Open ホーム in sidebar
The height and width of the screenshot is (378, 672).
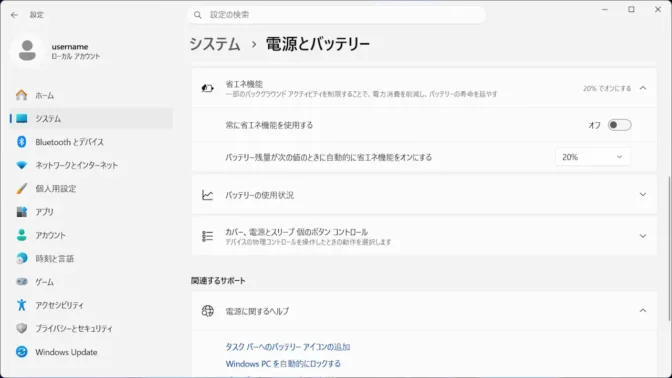click(91, 95)
